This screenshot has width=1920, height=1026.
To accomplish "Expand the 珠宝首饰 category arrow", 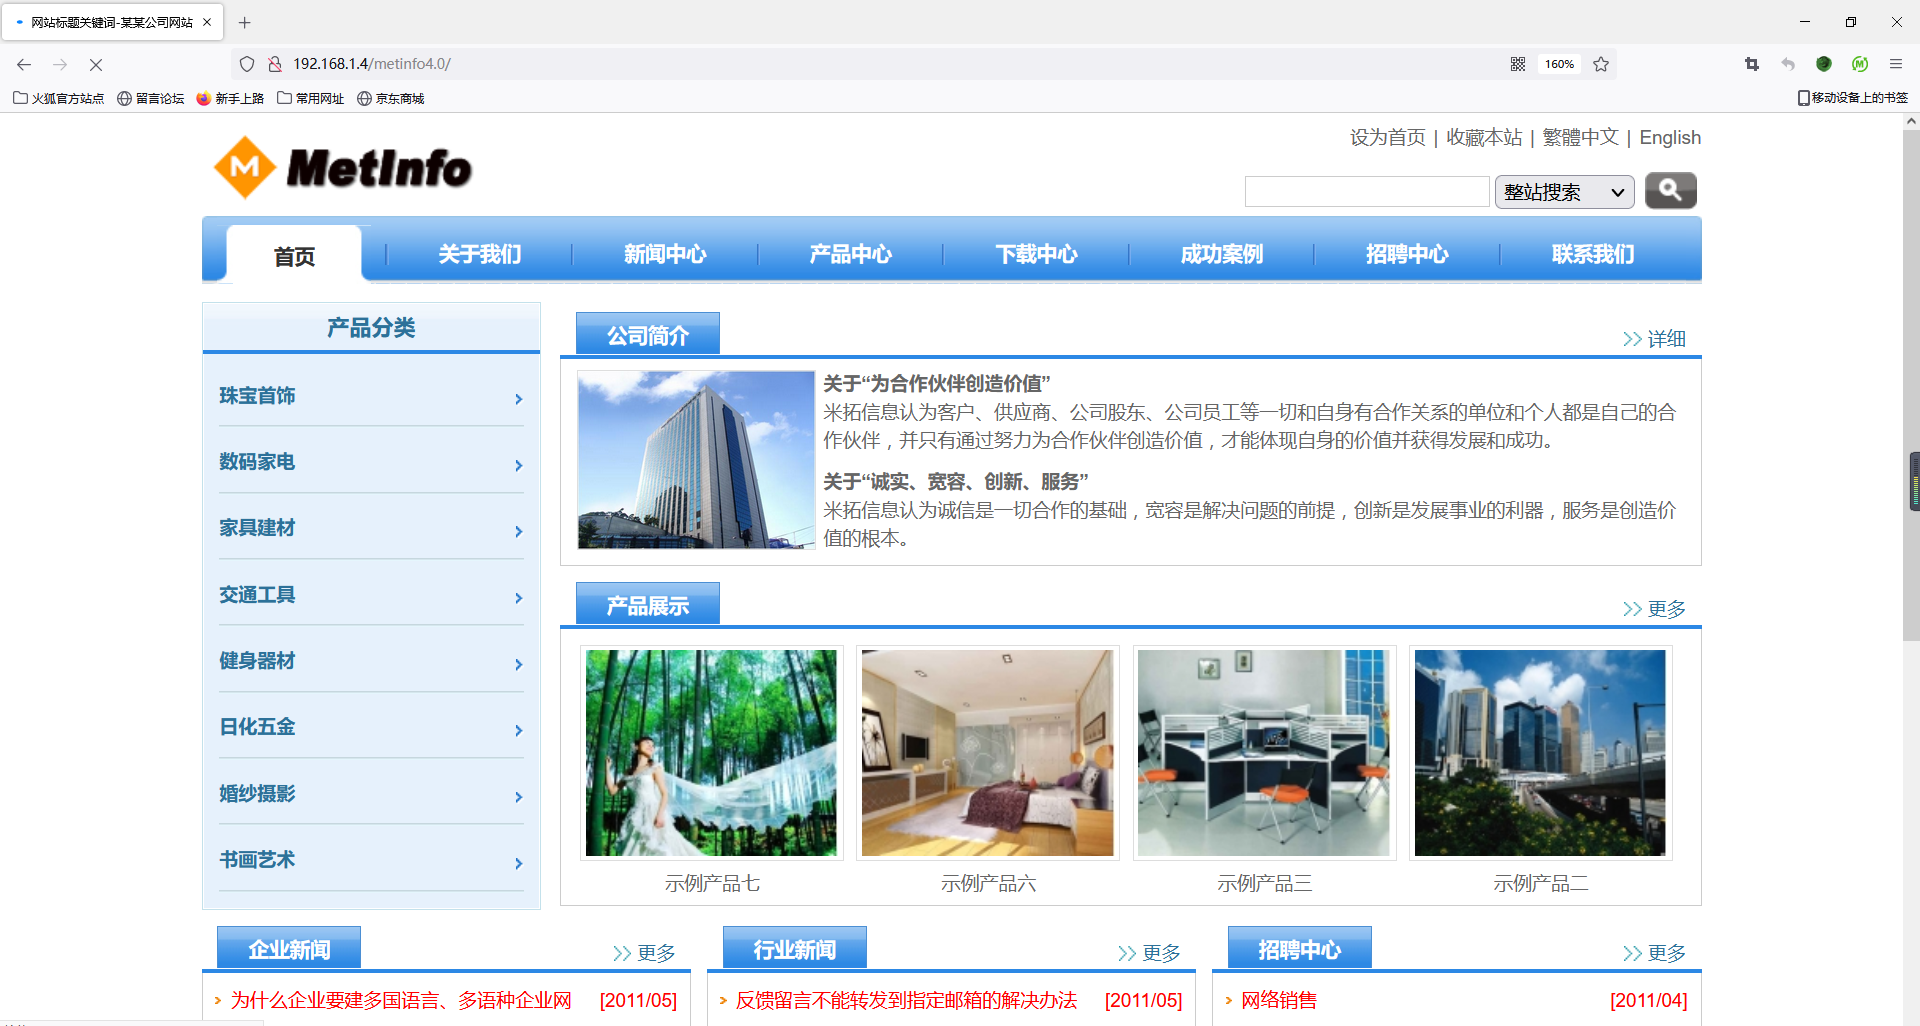I will 518,398.
